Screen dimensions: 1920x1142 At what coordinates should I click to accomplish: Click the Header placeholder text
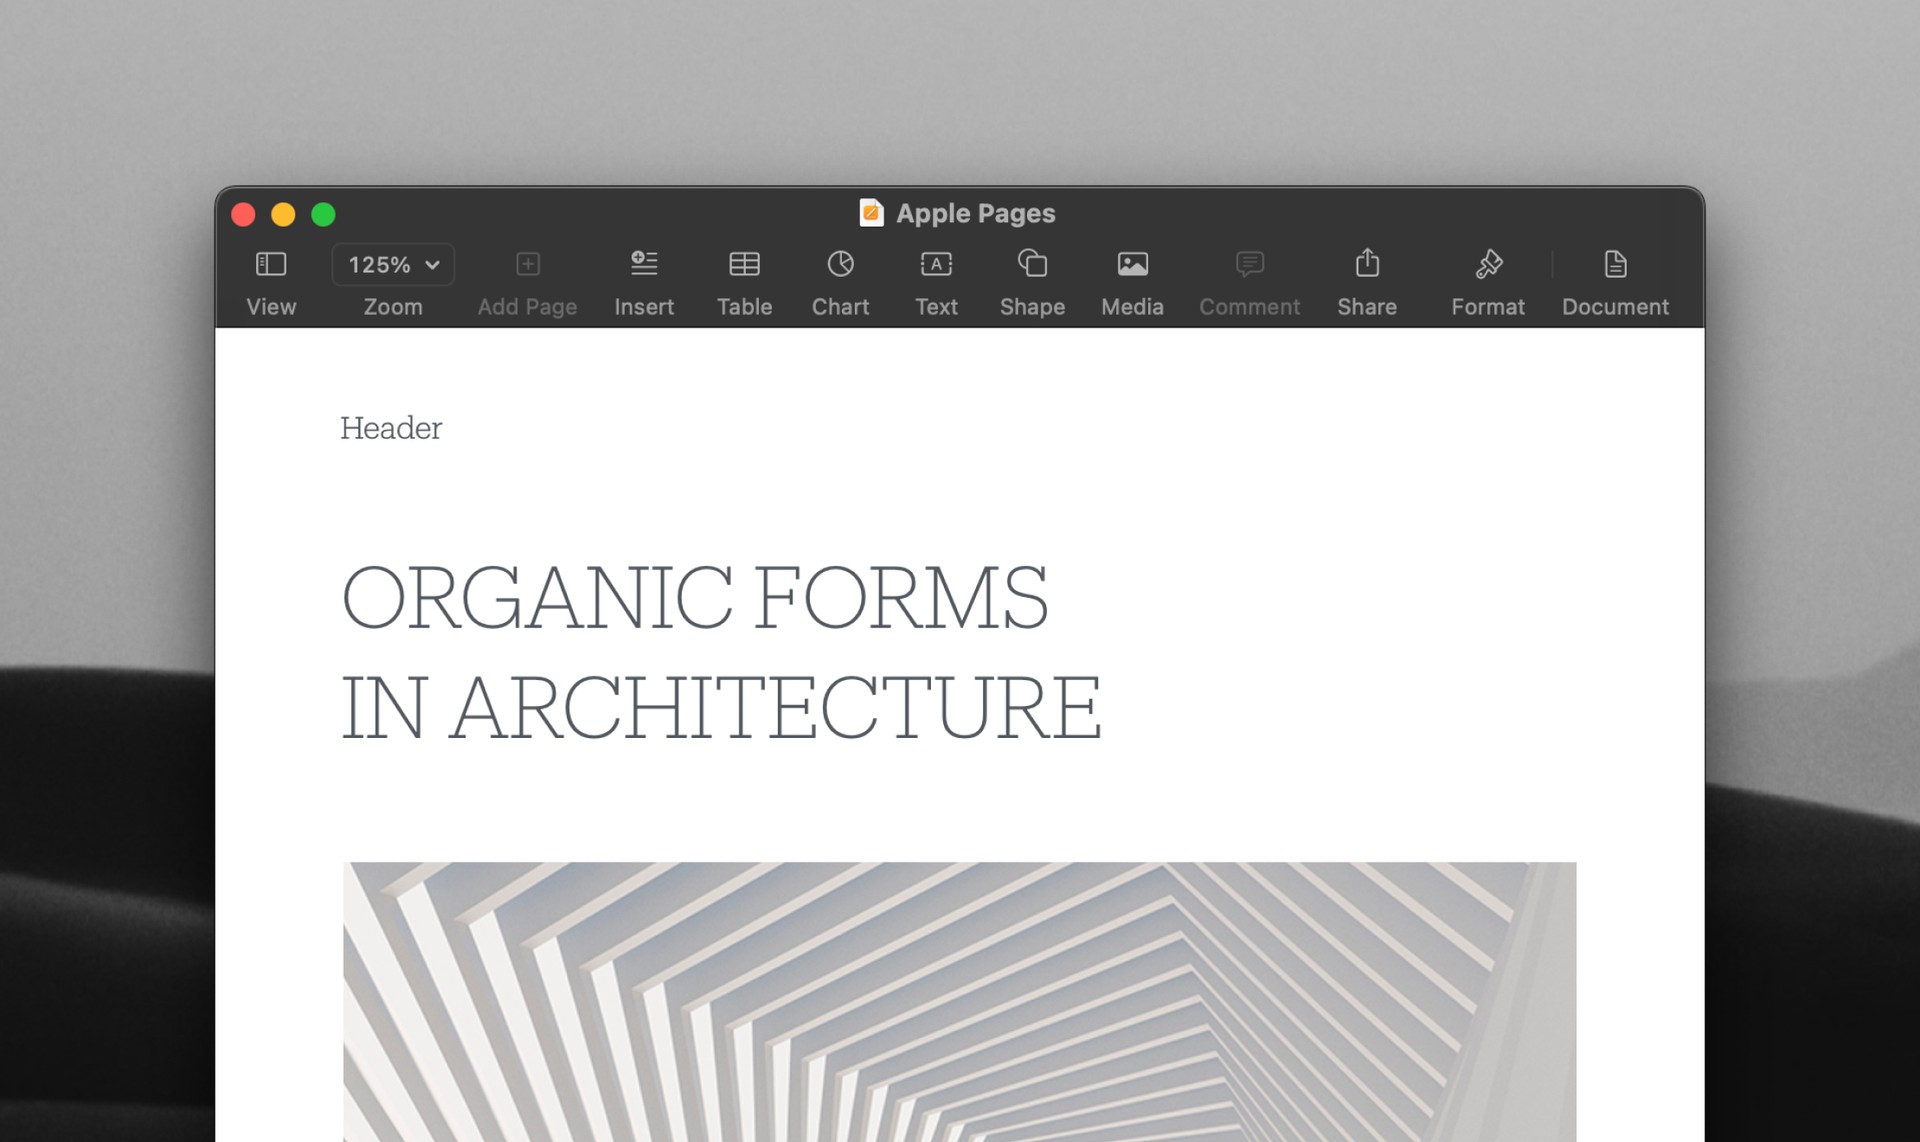pos(390,427)
